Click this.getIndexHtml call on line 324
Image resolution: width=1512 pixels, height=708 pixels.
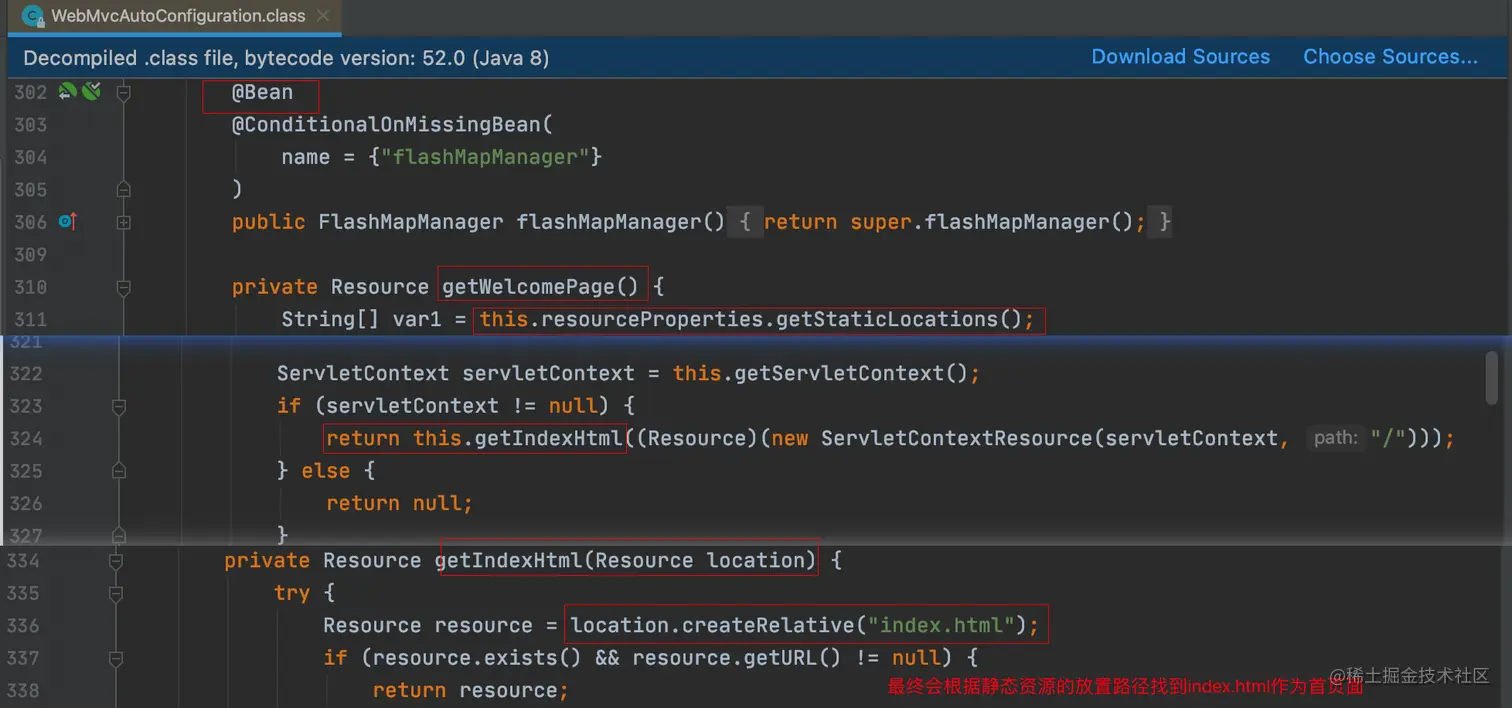(x=520, y=438)
